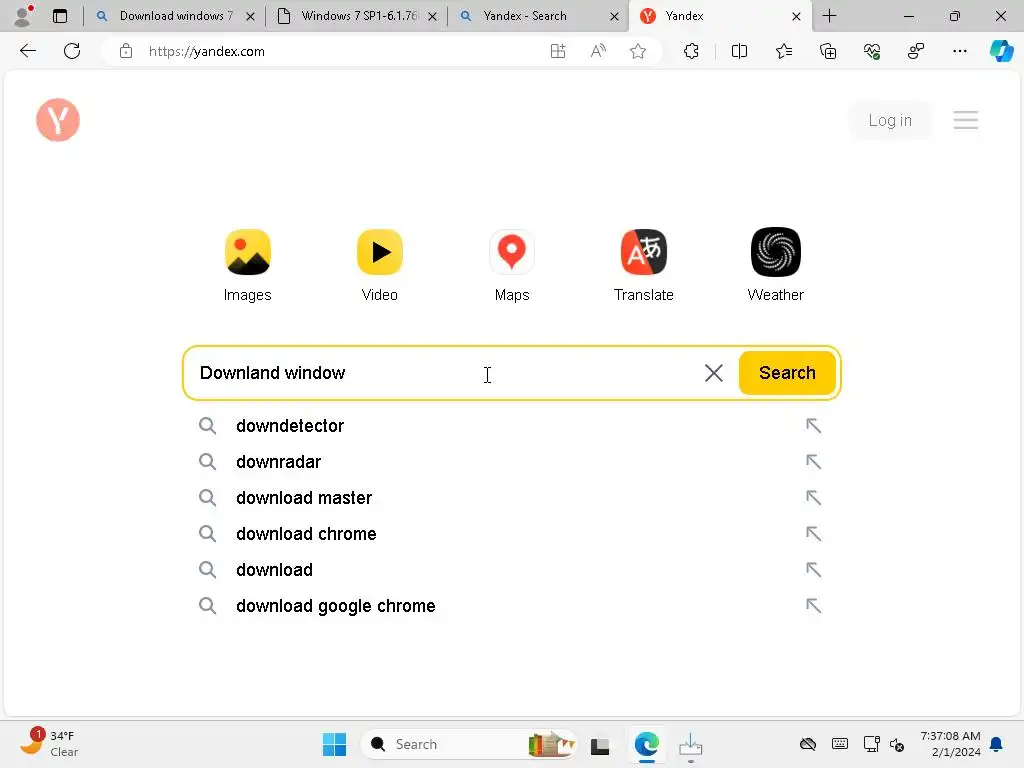This screenshot has width=1024, height=768.
Task: Close the Download windows 7 tab
Action: pyautogui.click(x=250, y=16)
